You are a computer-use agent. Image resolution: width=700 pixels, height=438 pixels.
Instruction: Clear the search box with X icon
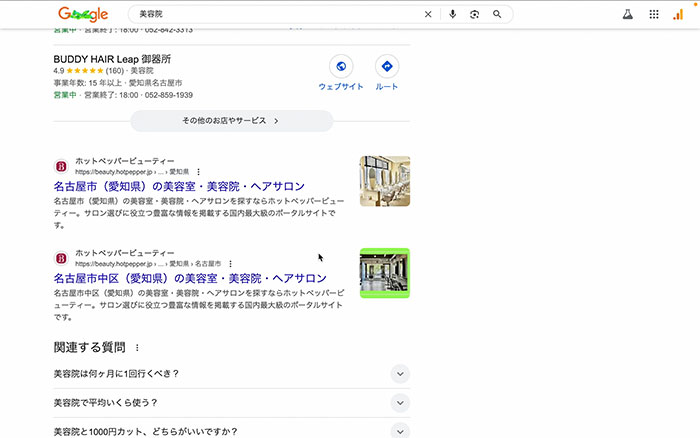(428, 14)
